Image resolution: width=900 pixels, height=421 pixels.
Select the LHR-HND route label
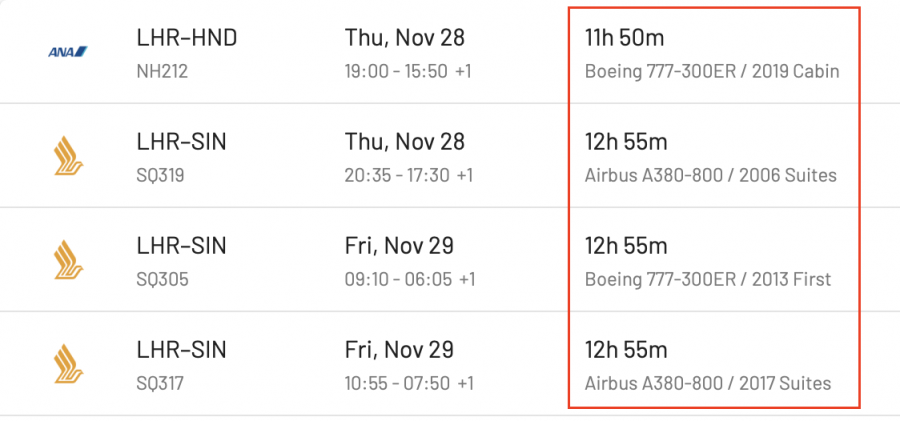(x=186, y=38)
